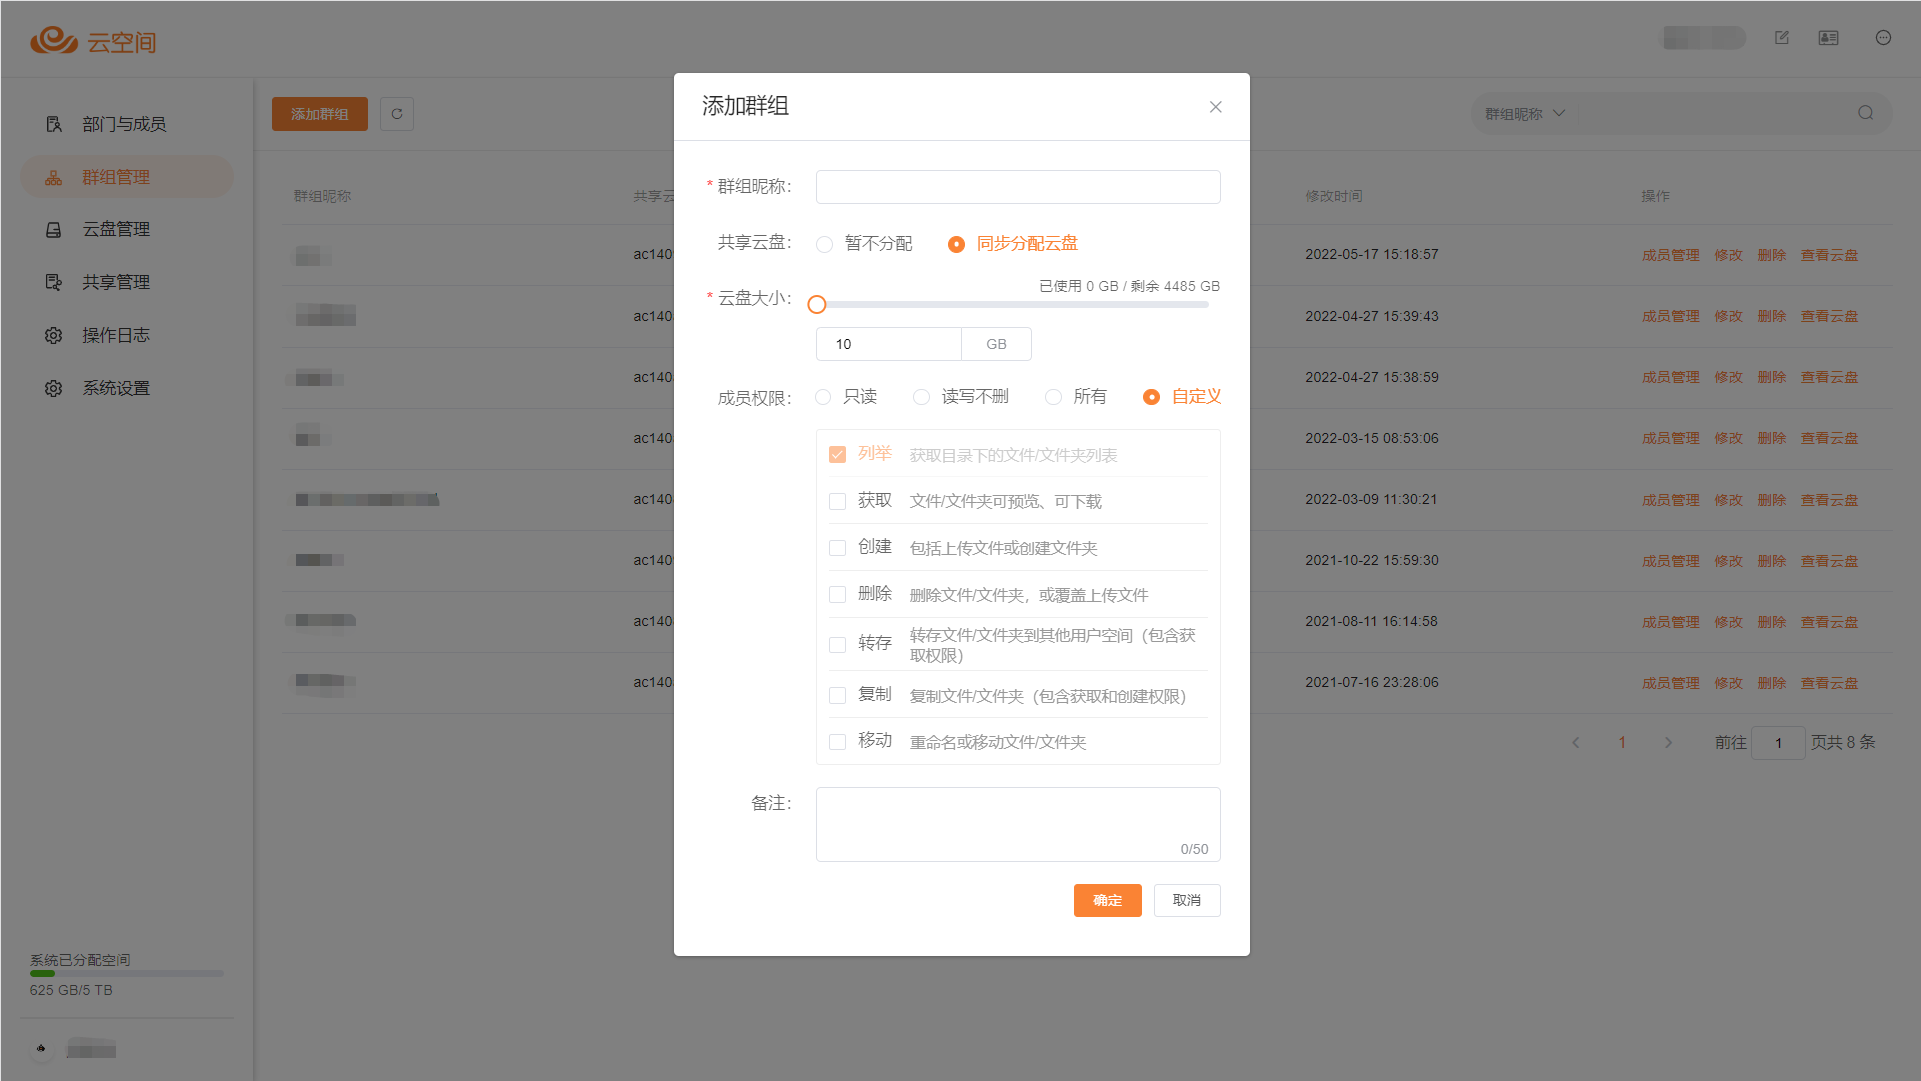Open 云盘管理 in the sidebar menu

[116, 229]
